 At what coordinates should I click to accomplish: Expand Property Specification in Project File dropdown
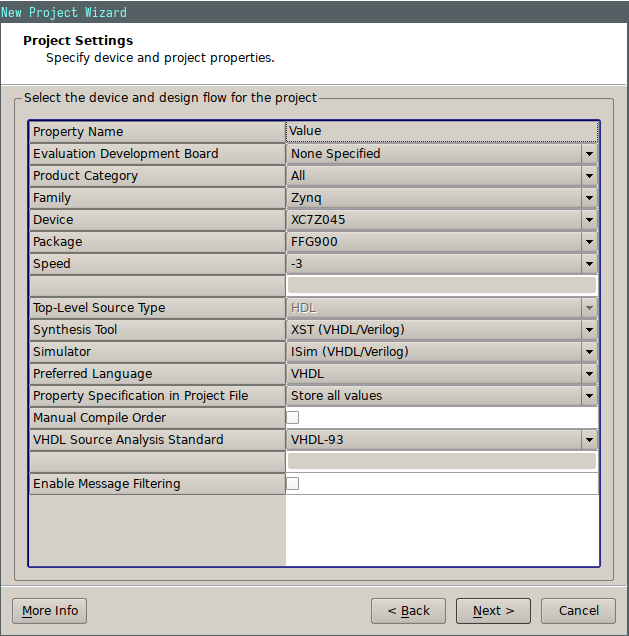[x=442, y=396]
